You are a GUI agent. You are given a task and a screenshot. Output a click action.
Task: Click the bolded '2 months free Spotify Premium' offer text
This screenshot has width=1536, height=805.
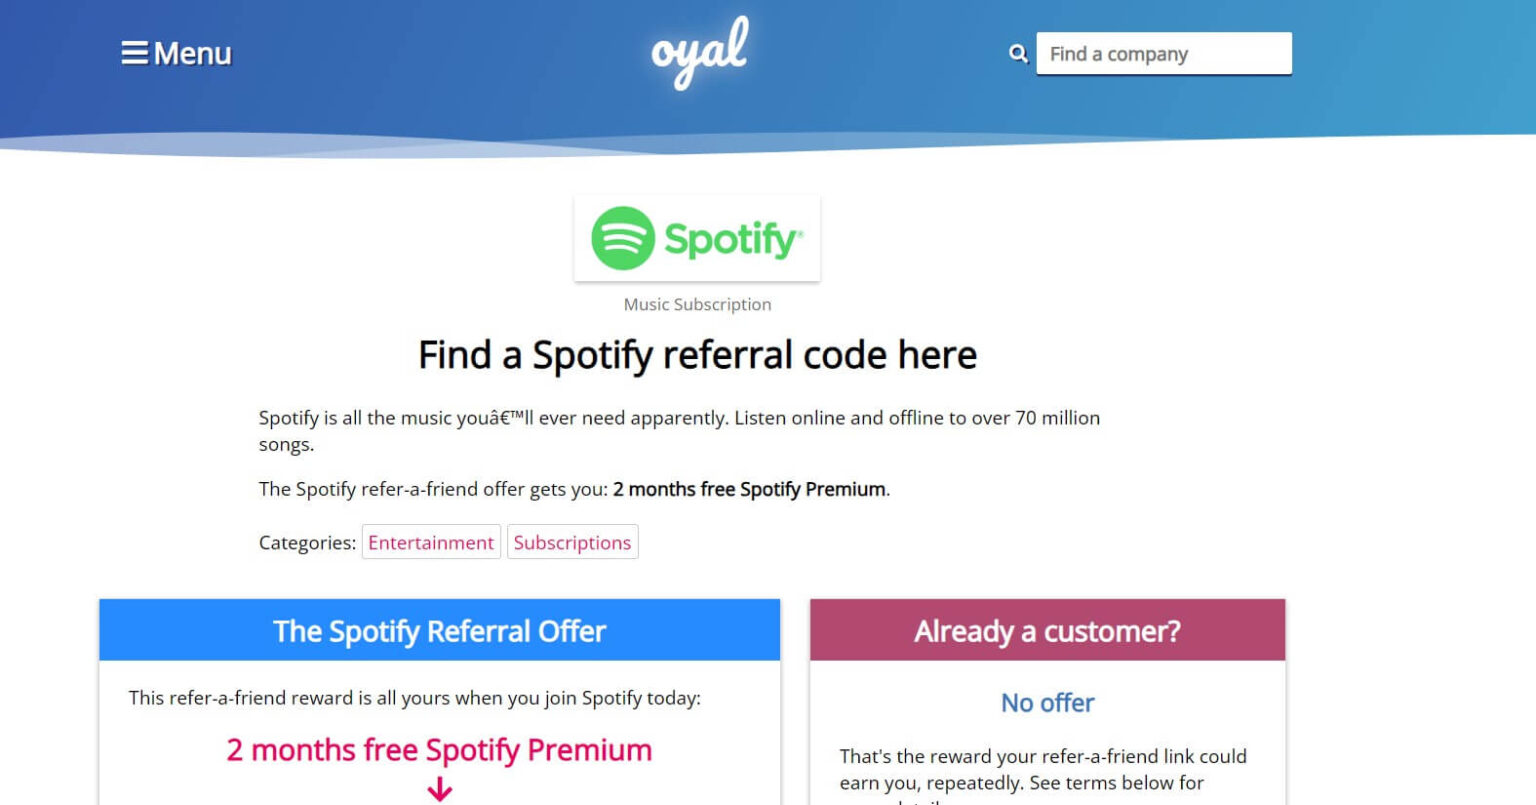pos(749,489)
